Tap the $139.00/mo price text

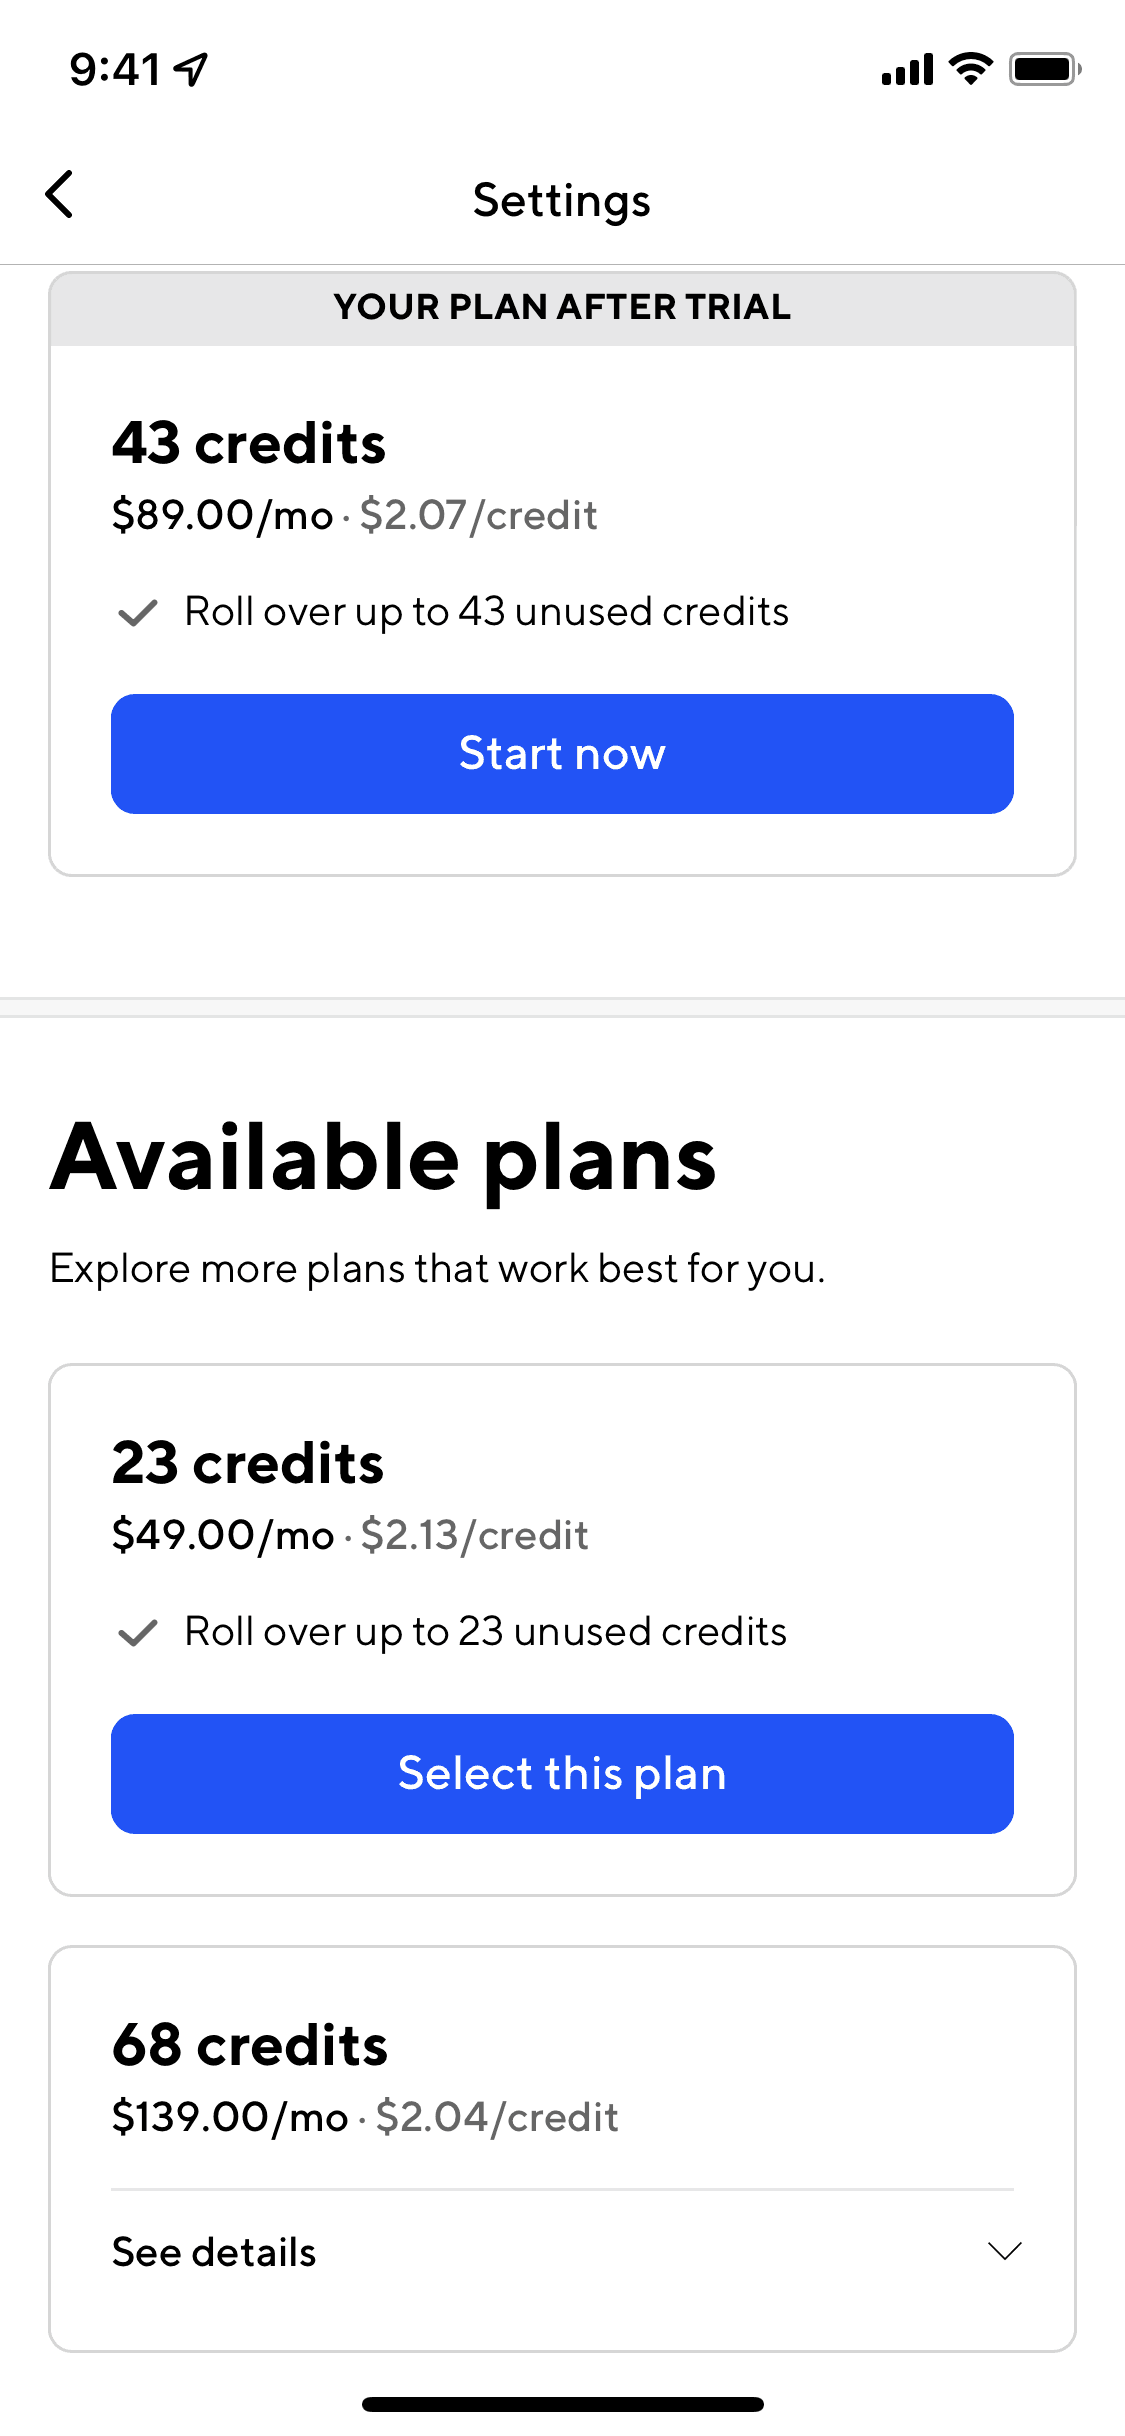point(230,2117)
